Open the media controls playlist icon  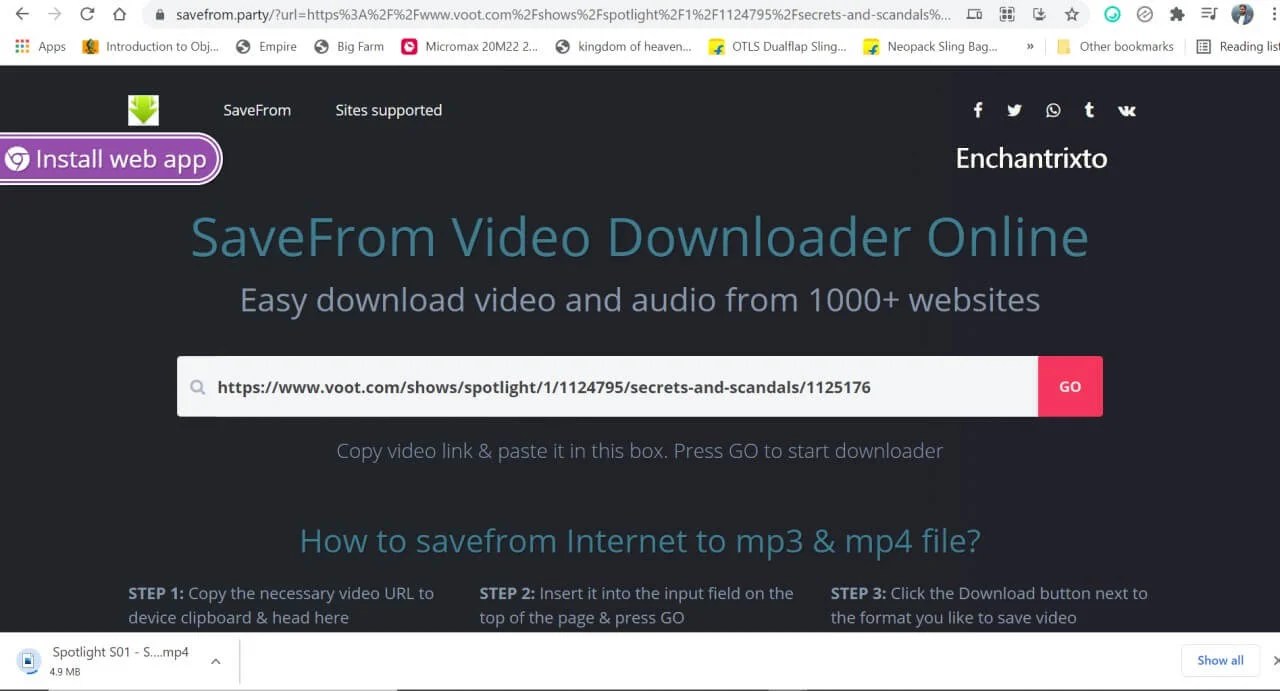point(1209,14)
